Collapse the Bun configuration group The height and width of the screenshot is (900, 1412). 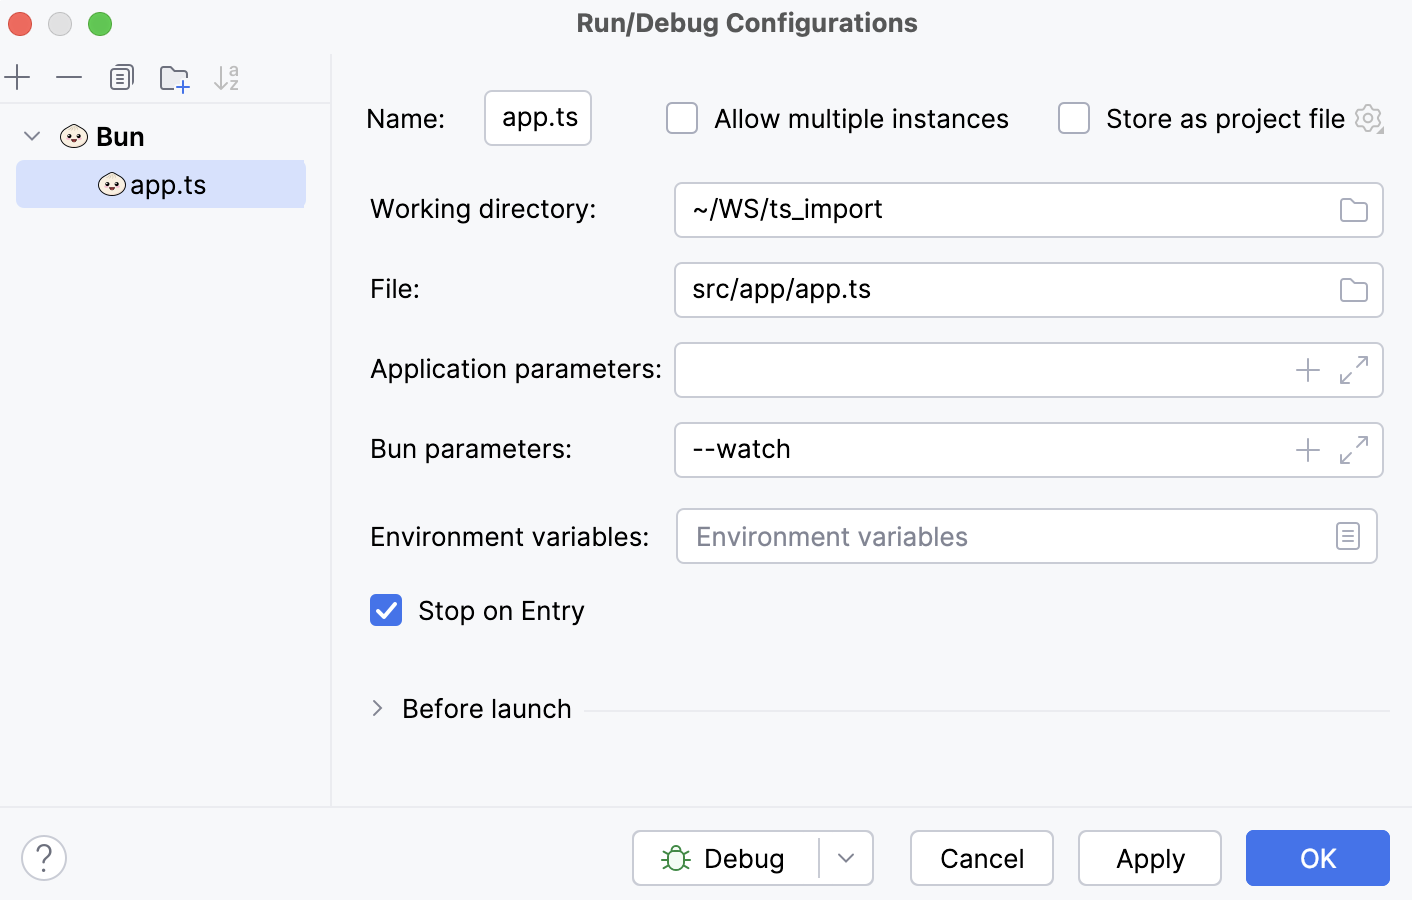[32, 136]
